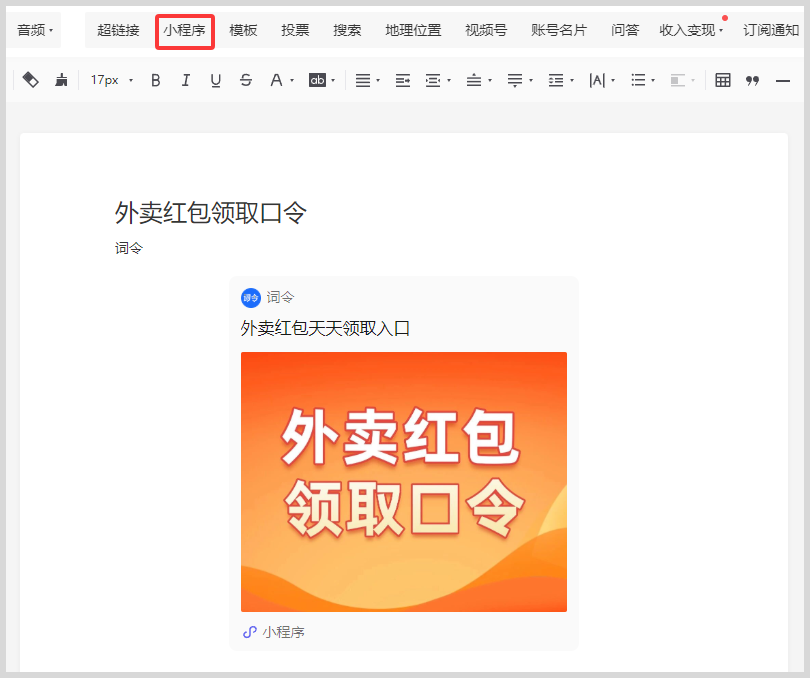
Task: Click the spacing after paragraph icon
Action: click(x=515, y=80)
